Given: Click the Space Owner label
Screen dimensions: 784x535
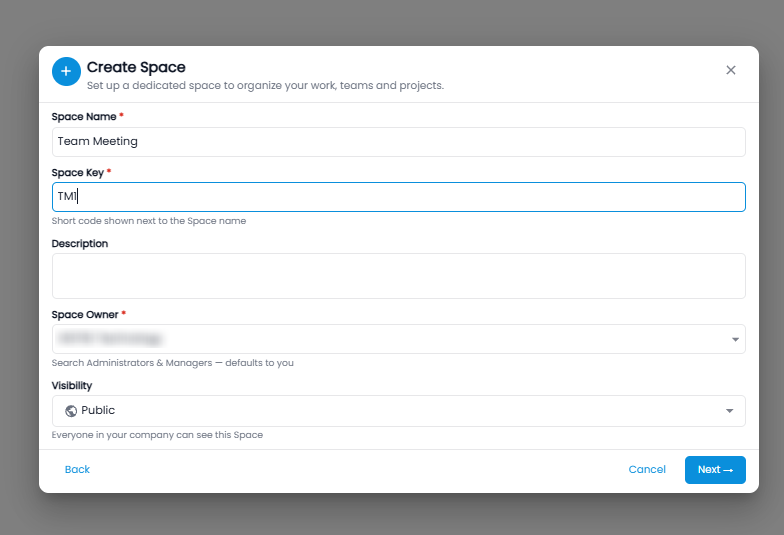Looking at the screenshot, I should click(85, 314).
